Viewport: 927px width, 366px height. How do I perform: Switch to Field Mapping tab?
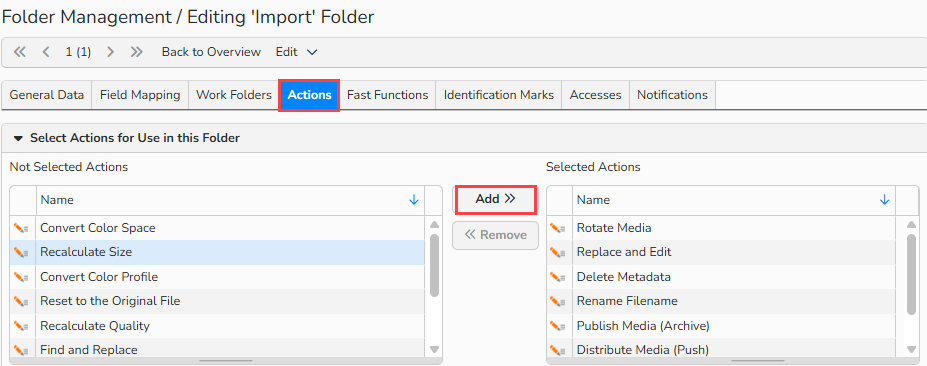point(140,95)
